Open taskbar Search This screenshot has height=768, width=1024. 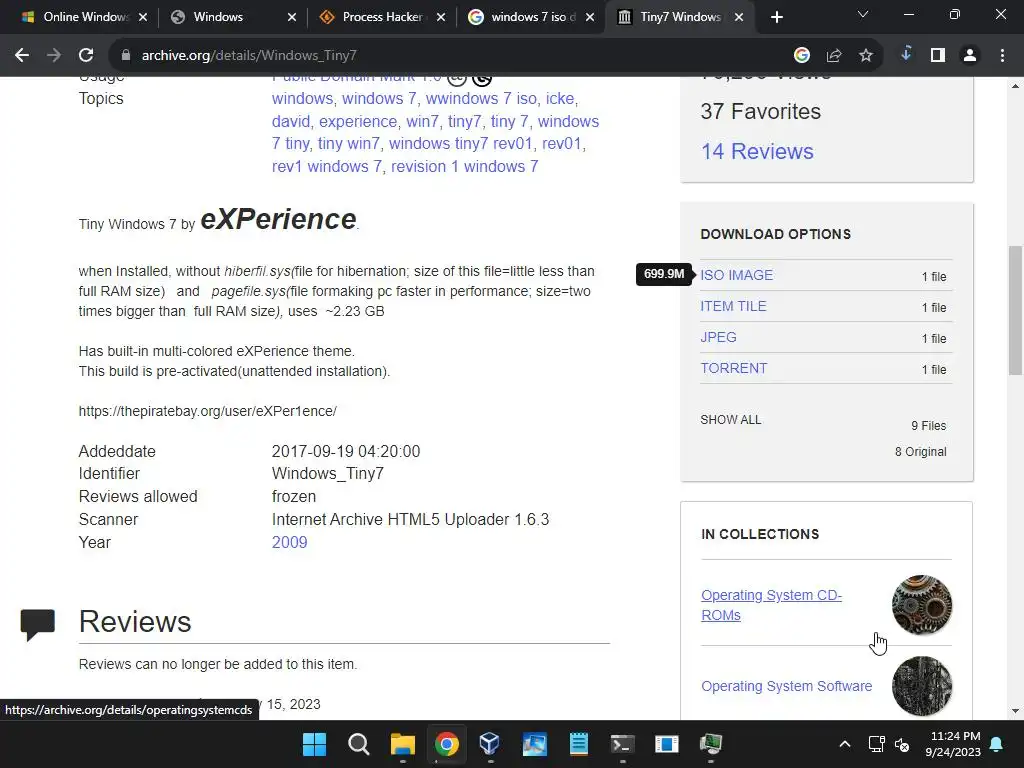(359, 744)
